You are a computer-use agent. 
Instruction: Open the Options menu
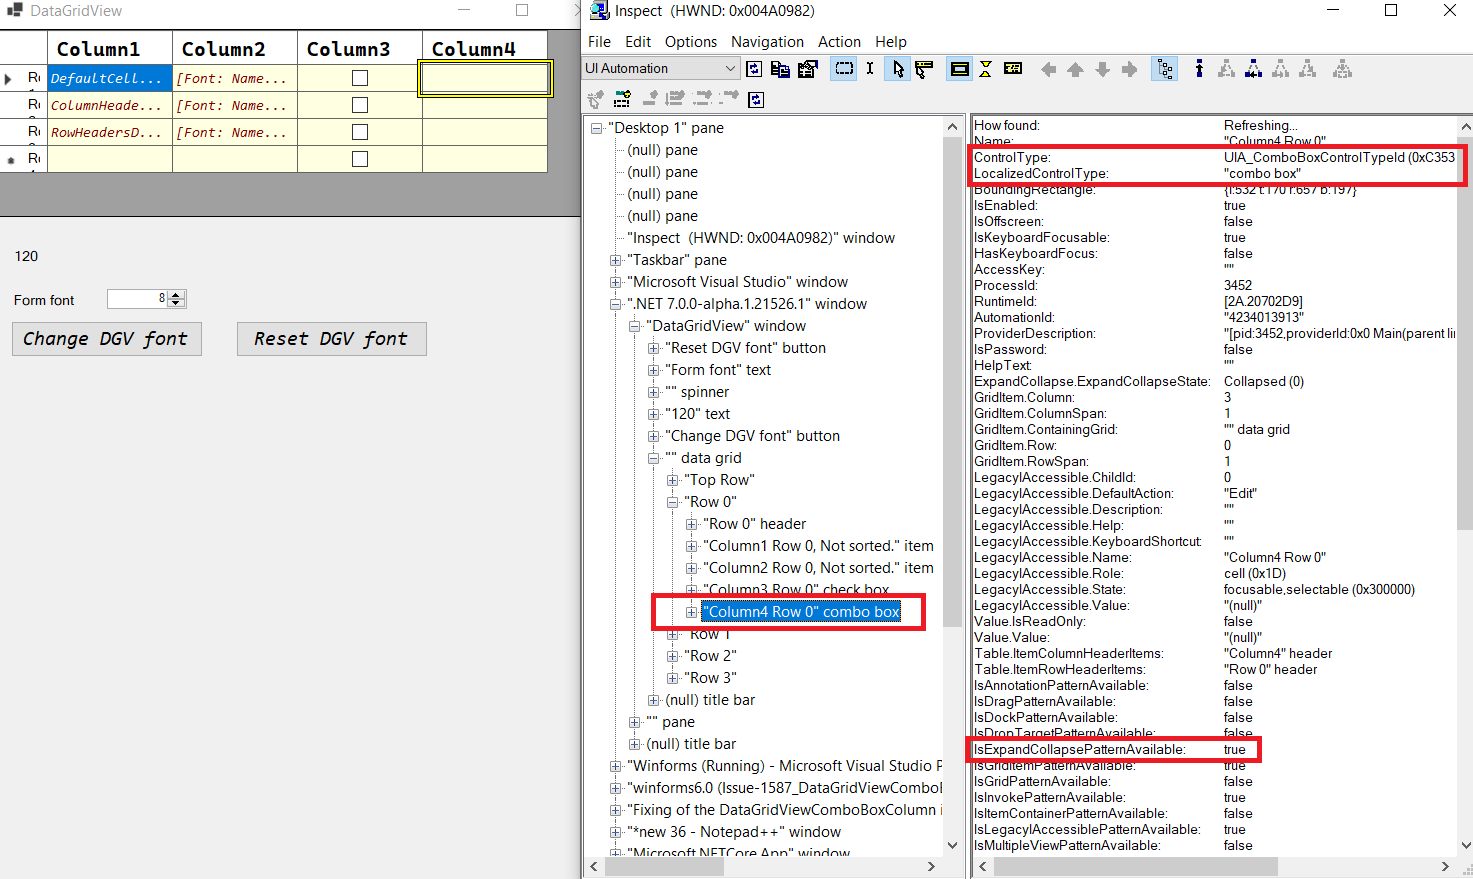pyautogui.click(x=691, y=42)
